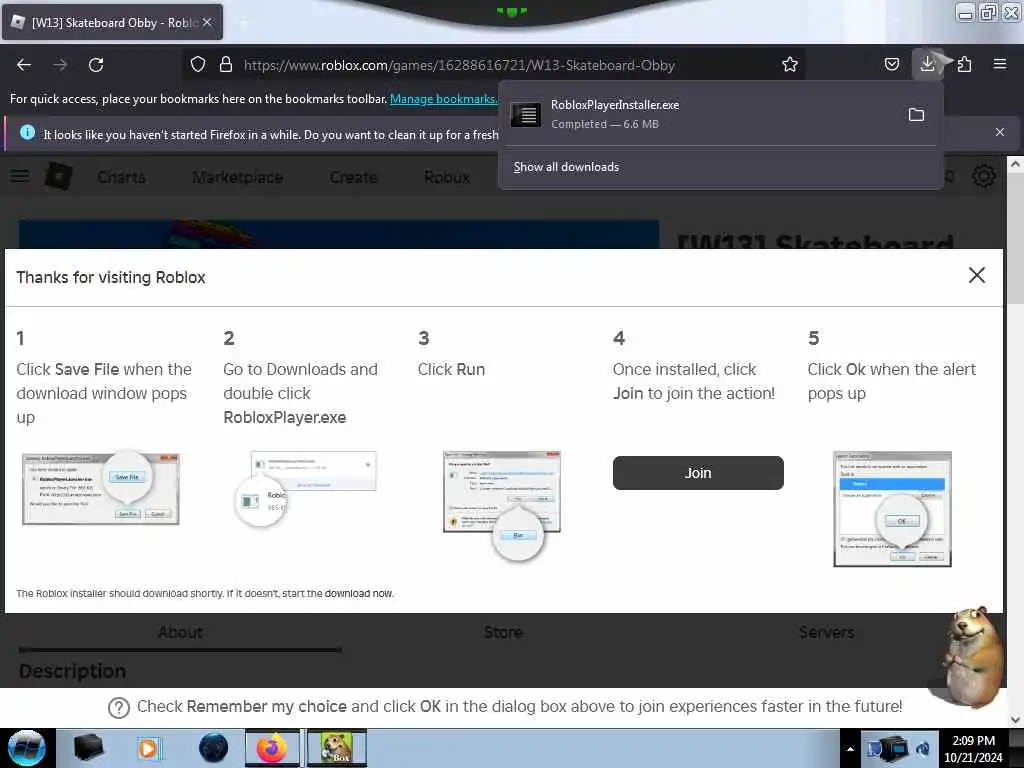Close the Thanks for visiting Roblox dialog

point(976,275)
